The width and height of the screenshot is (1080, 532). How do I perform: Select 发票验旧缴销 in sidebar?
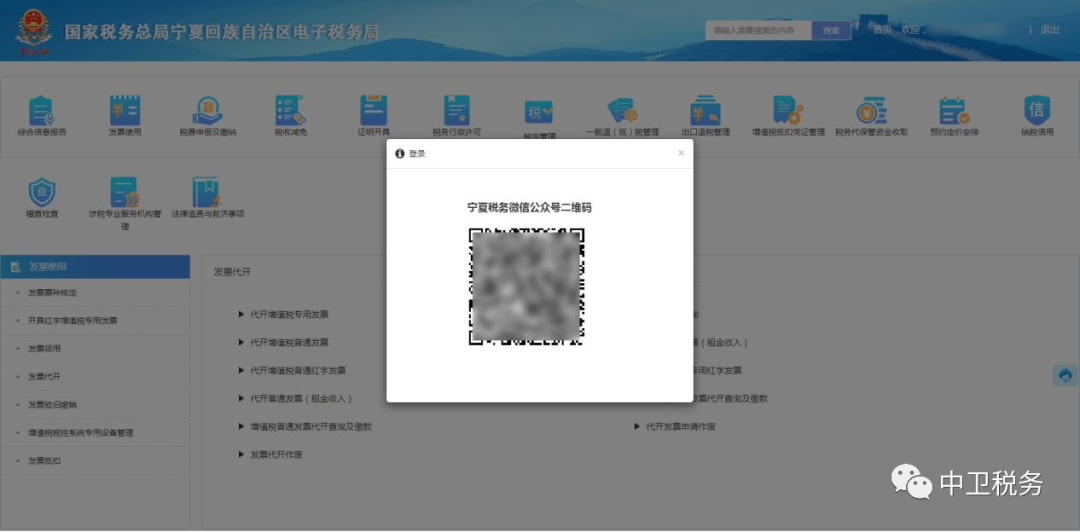[52, 405]
